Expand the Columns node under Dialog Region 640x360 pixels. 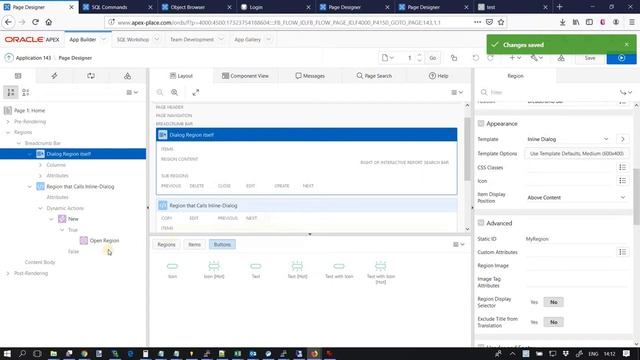pos(40,165)
